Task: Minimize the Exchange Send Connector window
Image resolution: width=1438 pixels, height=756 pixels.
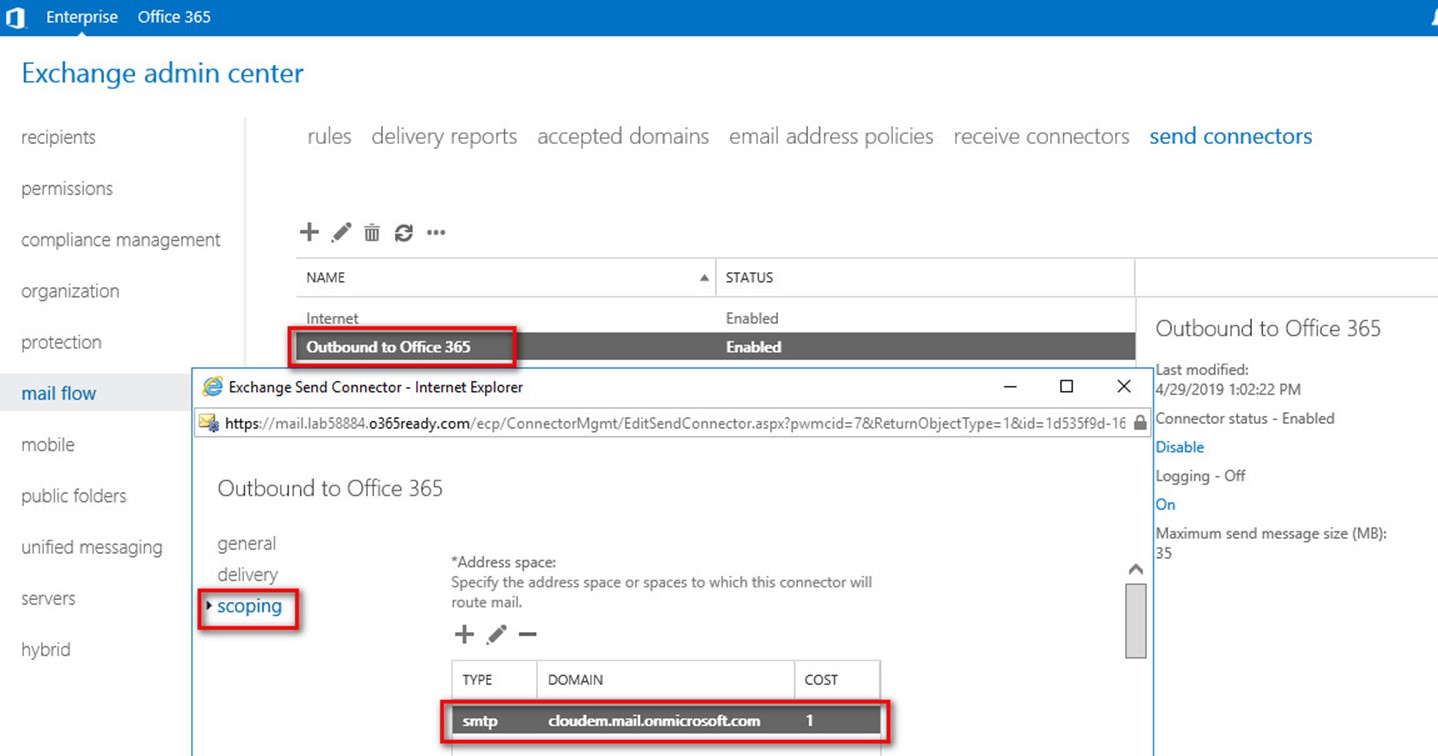Action: coord(1010,386)
